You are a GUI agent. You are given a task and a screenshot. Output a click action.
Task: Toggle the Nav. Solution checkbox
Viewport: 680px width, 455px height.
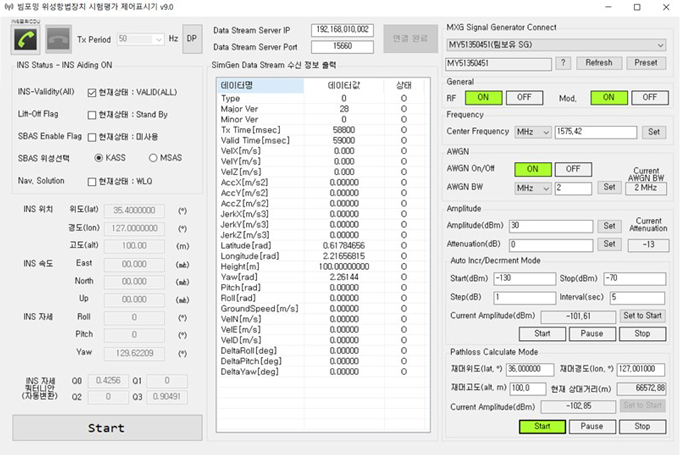click(92, 181)
